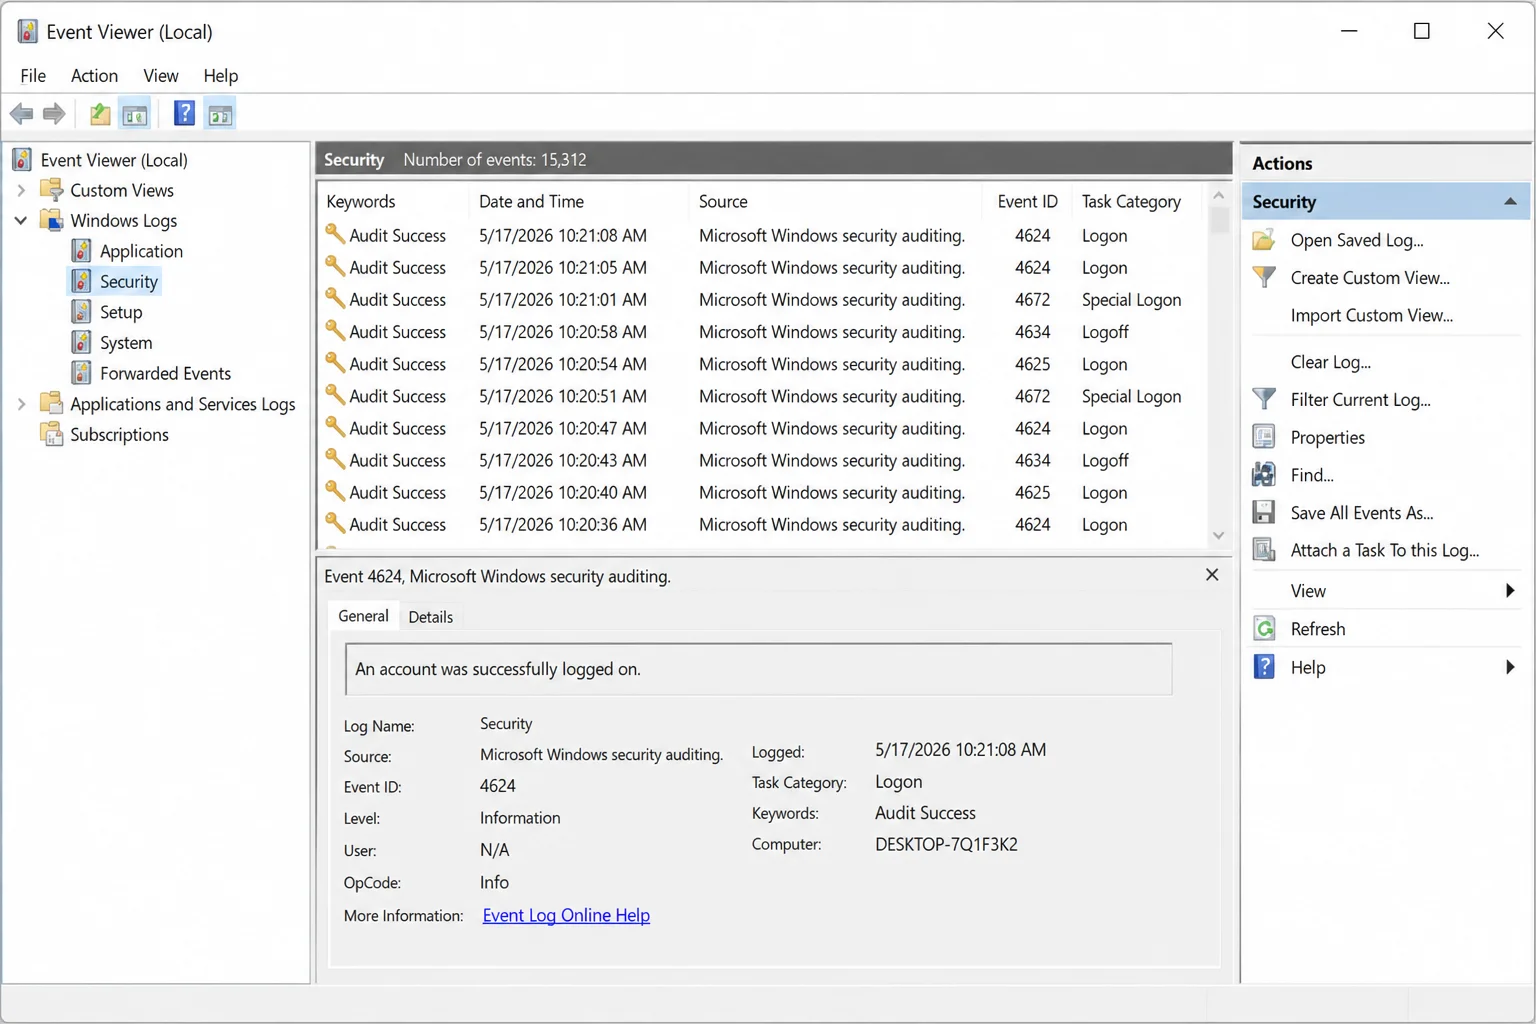Click the green Refresh icon
1536x1024 pixels.
coord(1264,628)
